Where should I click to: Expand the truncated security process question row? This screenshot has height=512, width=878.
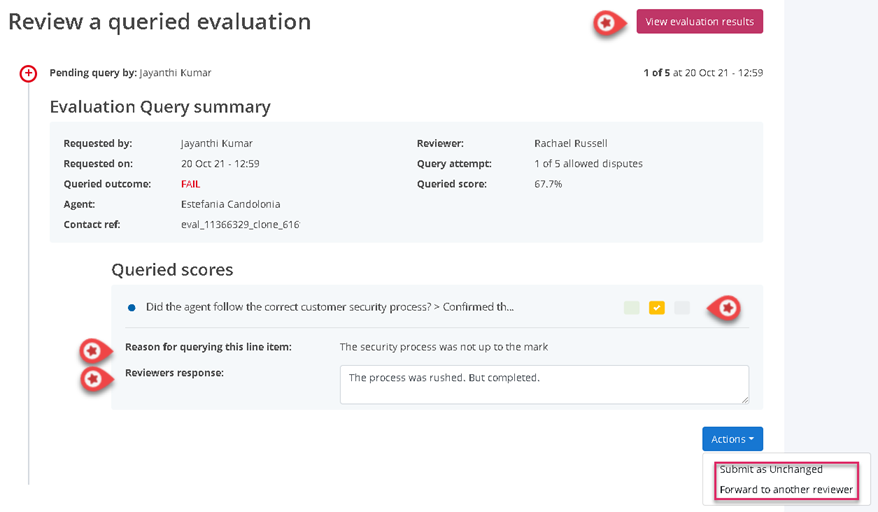pyautogui.click(x=331, y=308)
